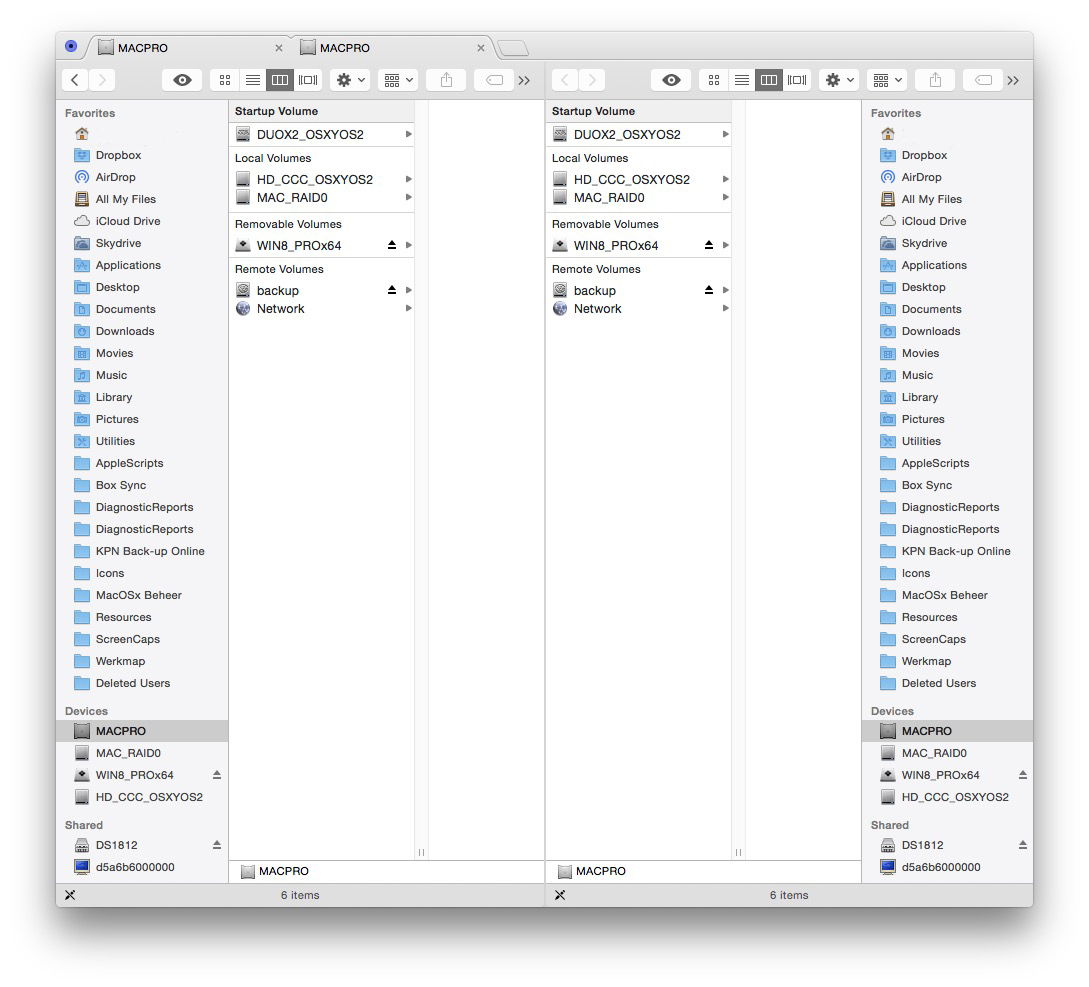Open Movies in left sidebar
Screen dimensions: 1089x987
pyautogui.click(x=142, y=353)
